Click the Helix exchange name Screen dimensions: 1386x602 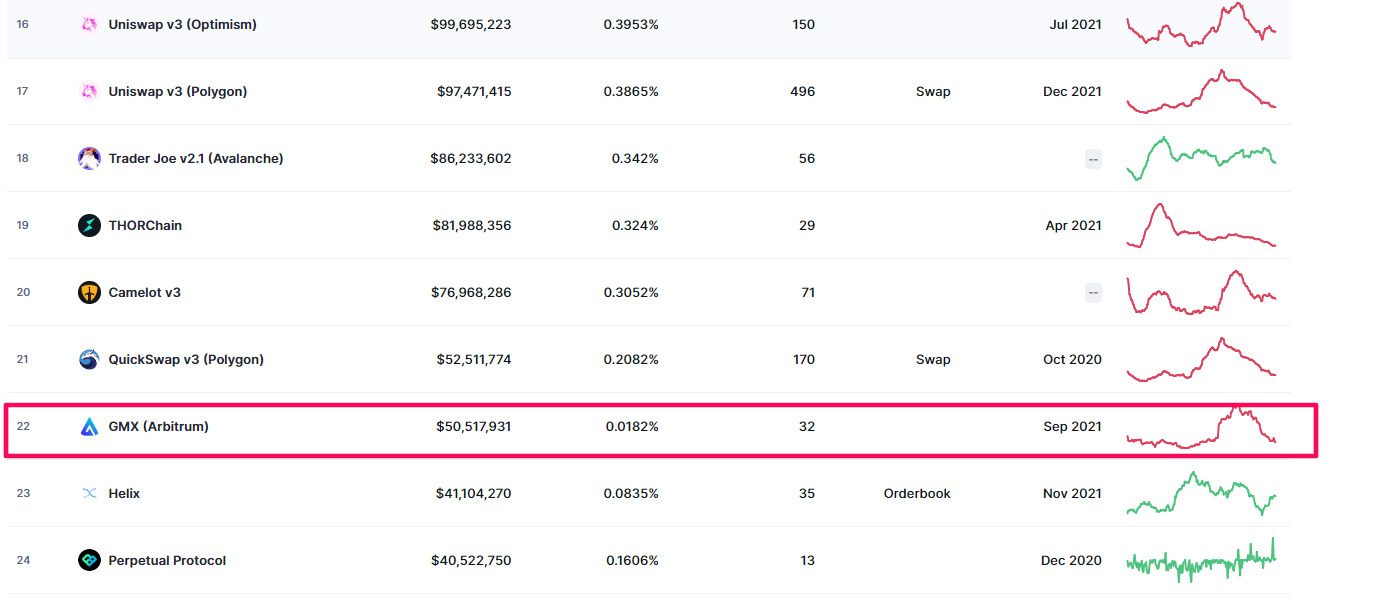(124, 493)
